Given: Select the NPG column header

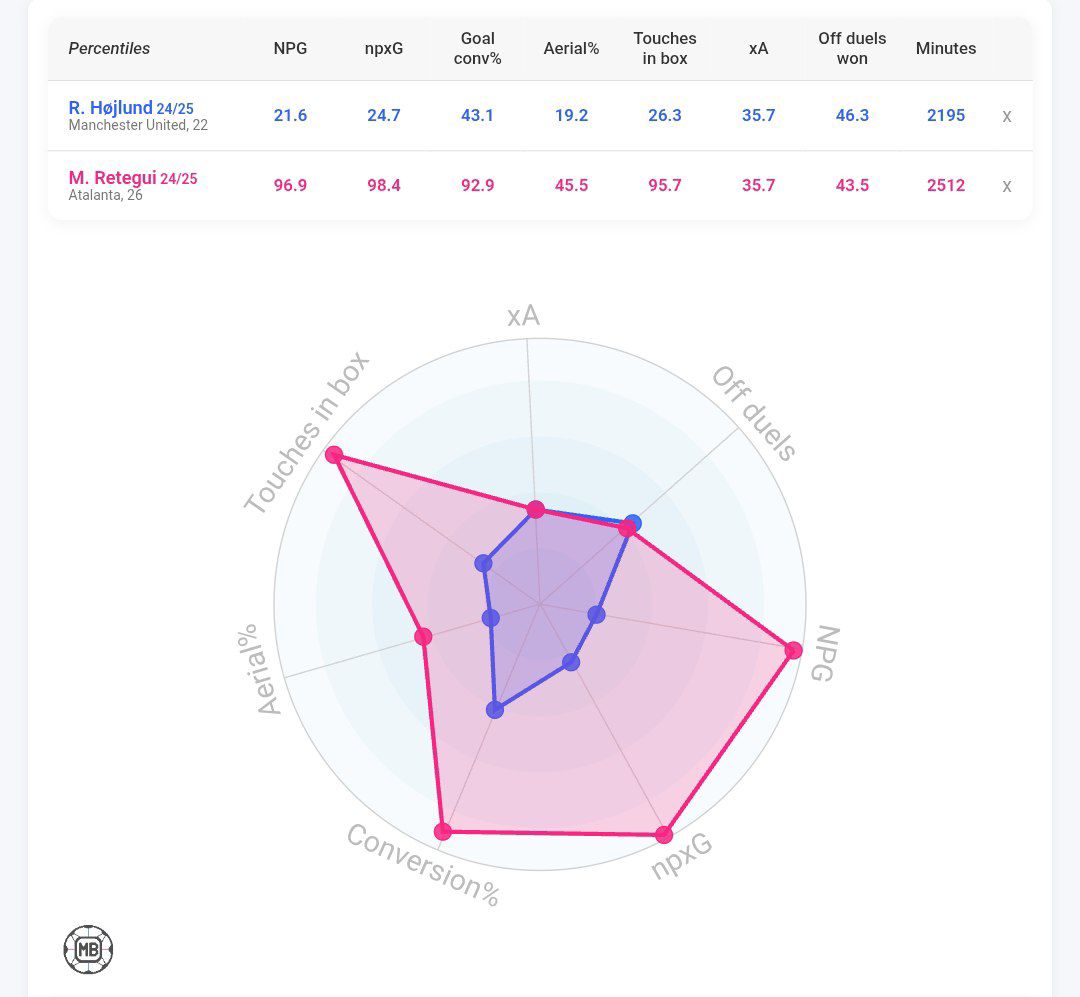Looking at the screenshot, I should click(x=290, y=48).
